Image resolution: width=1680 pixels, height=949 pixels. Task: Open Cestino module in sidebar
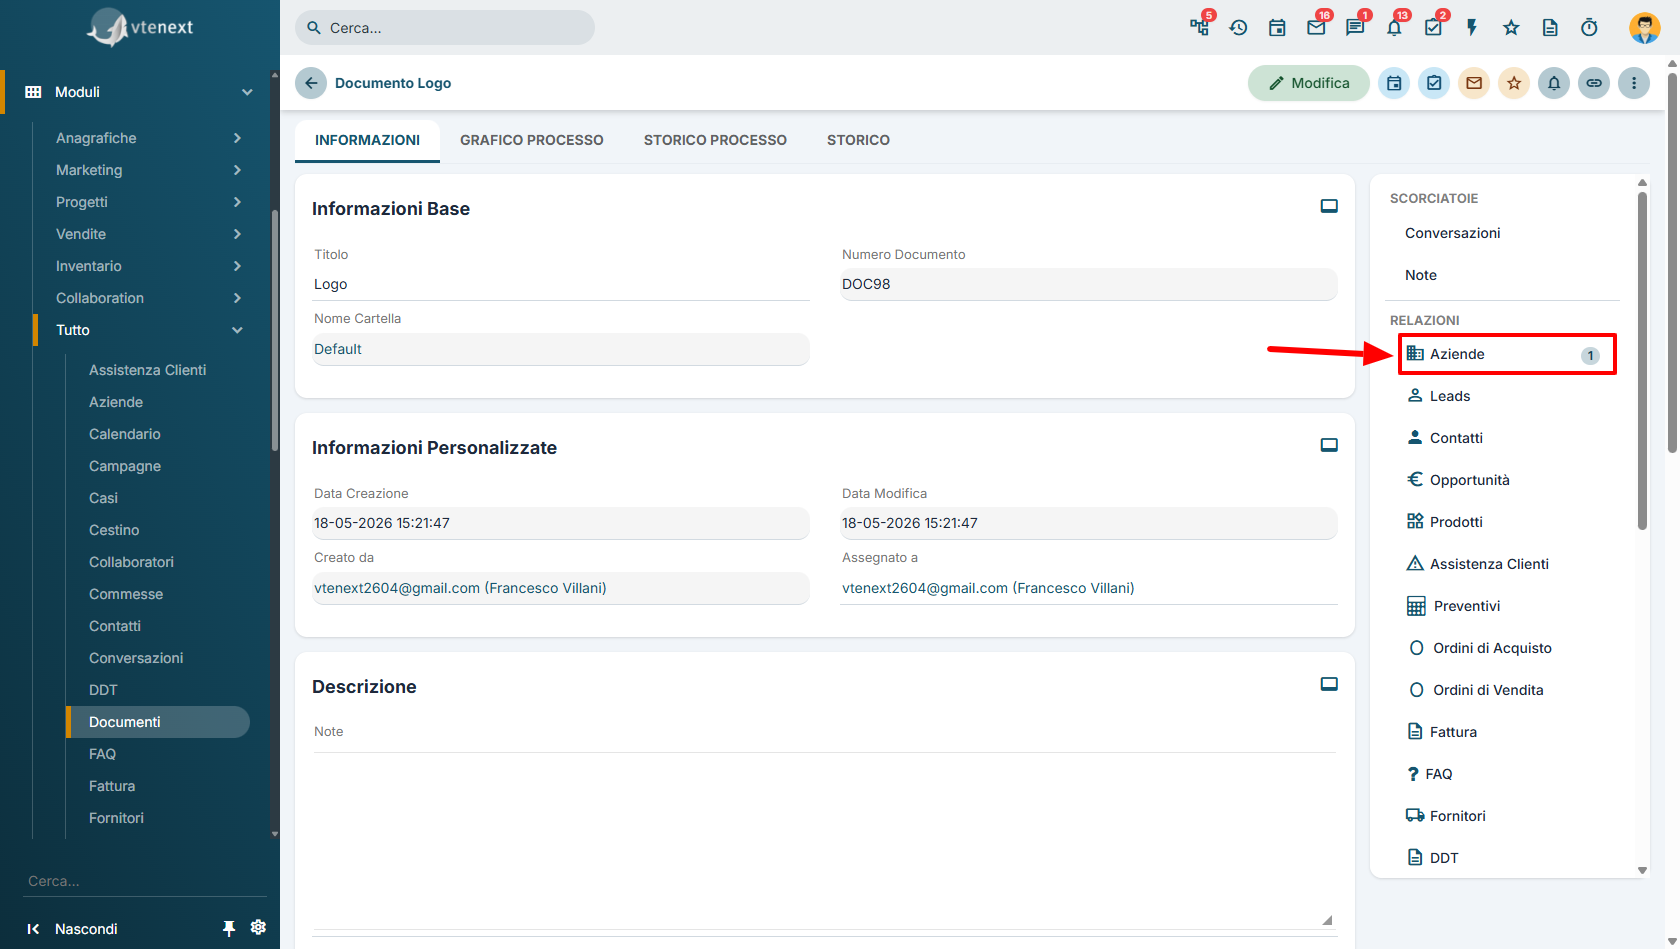[x=114, y=530]
